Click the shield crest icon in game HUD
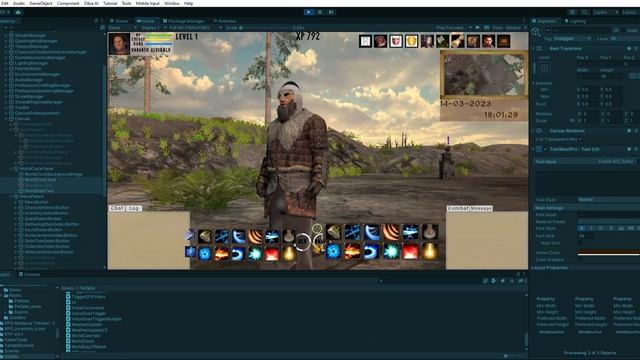Image resolution: width=640 pixels, height=360 pixels. point(396,41)
